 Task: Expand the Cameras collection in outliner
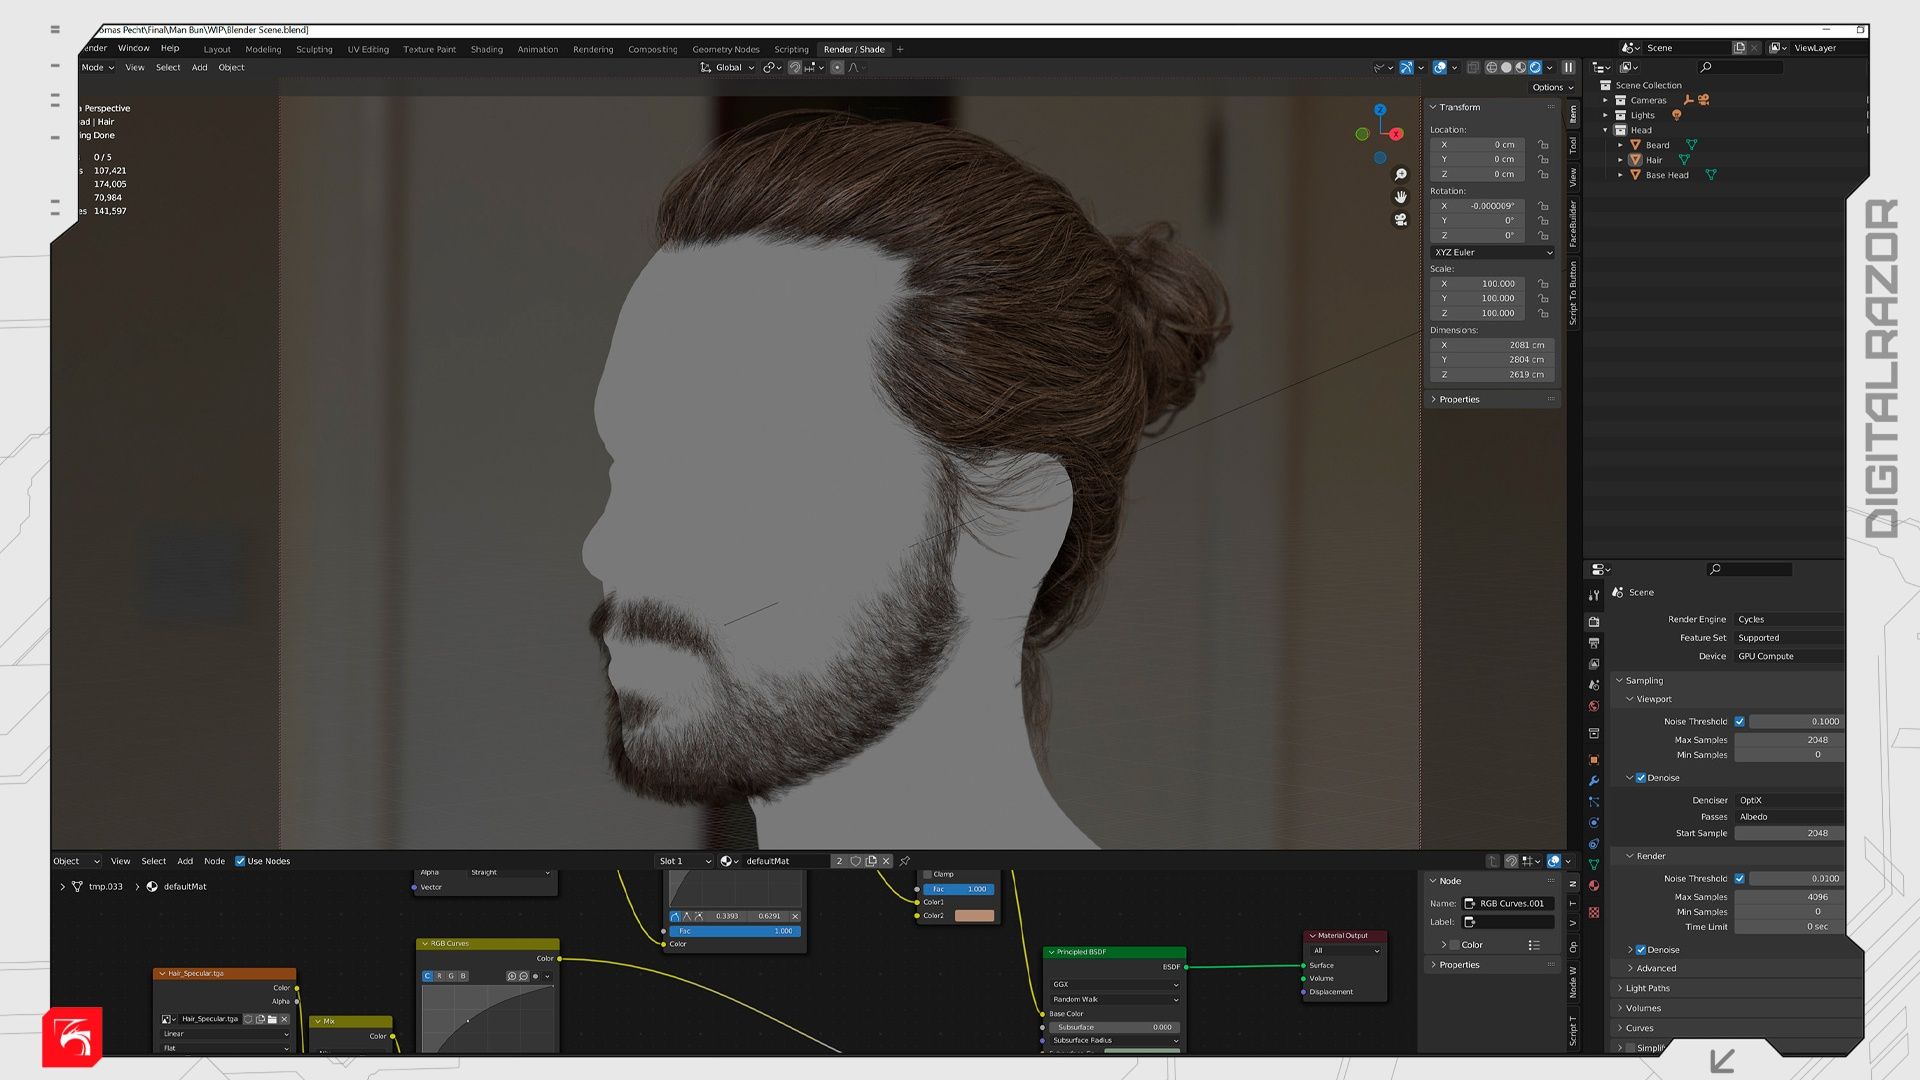point(1606,100)
